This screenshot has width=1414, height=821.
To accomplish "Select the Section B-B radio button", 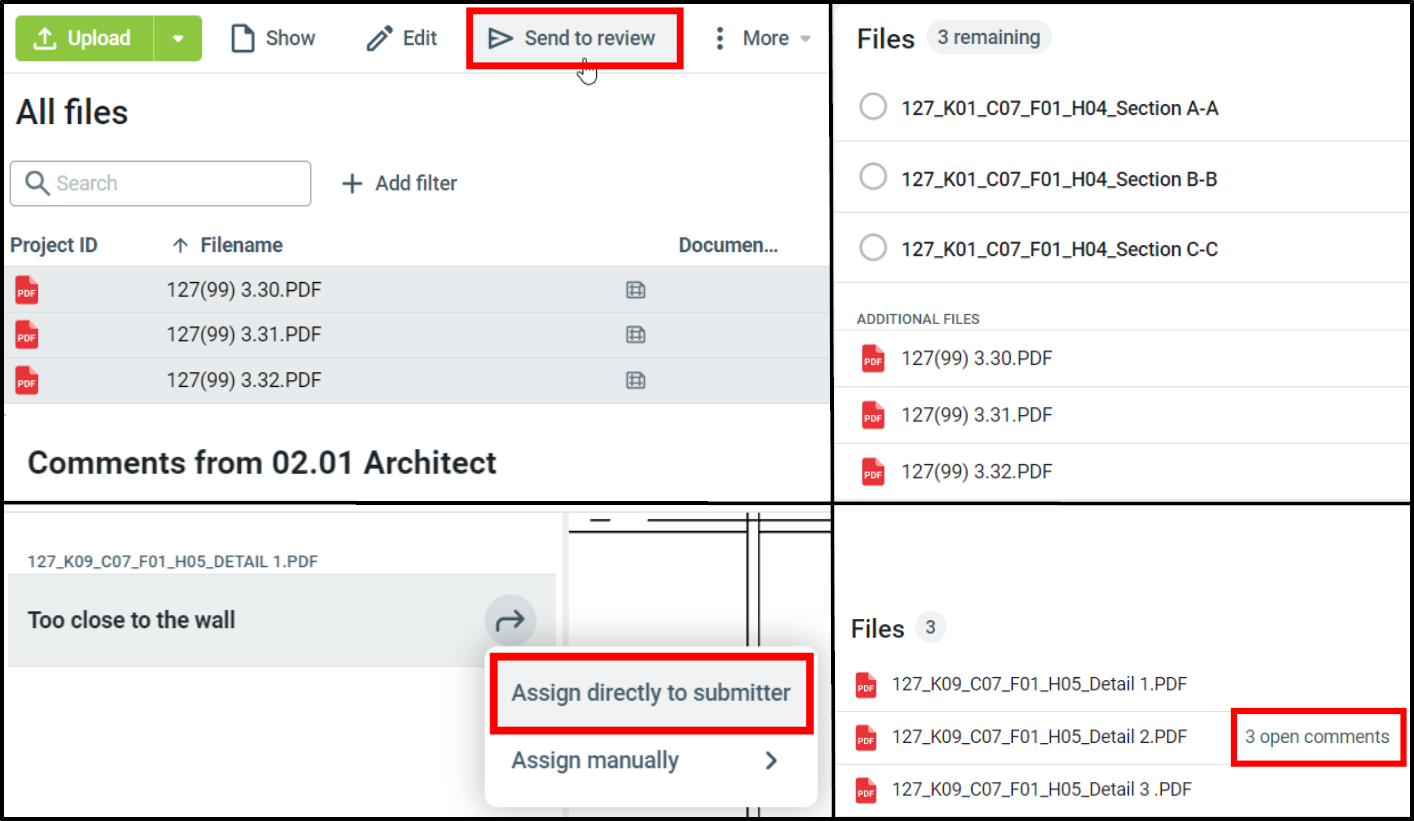I will (x=873, y=178).
